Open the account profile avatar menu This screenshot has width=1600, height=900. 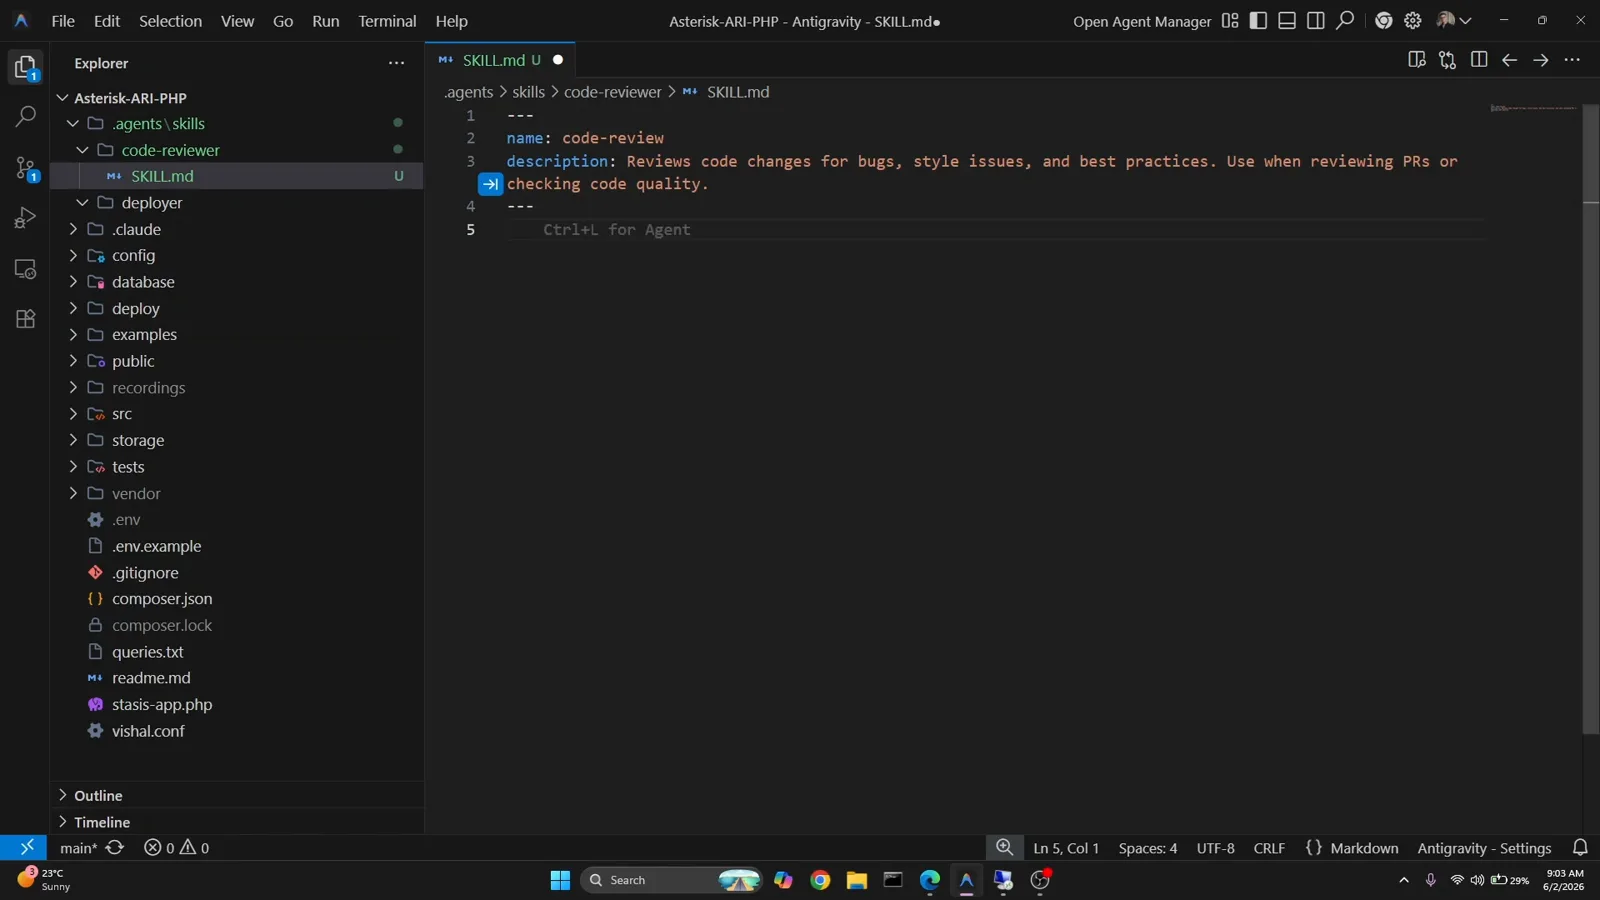click(x=1454, y=20)
